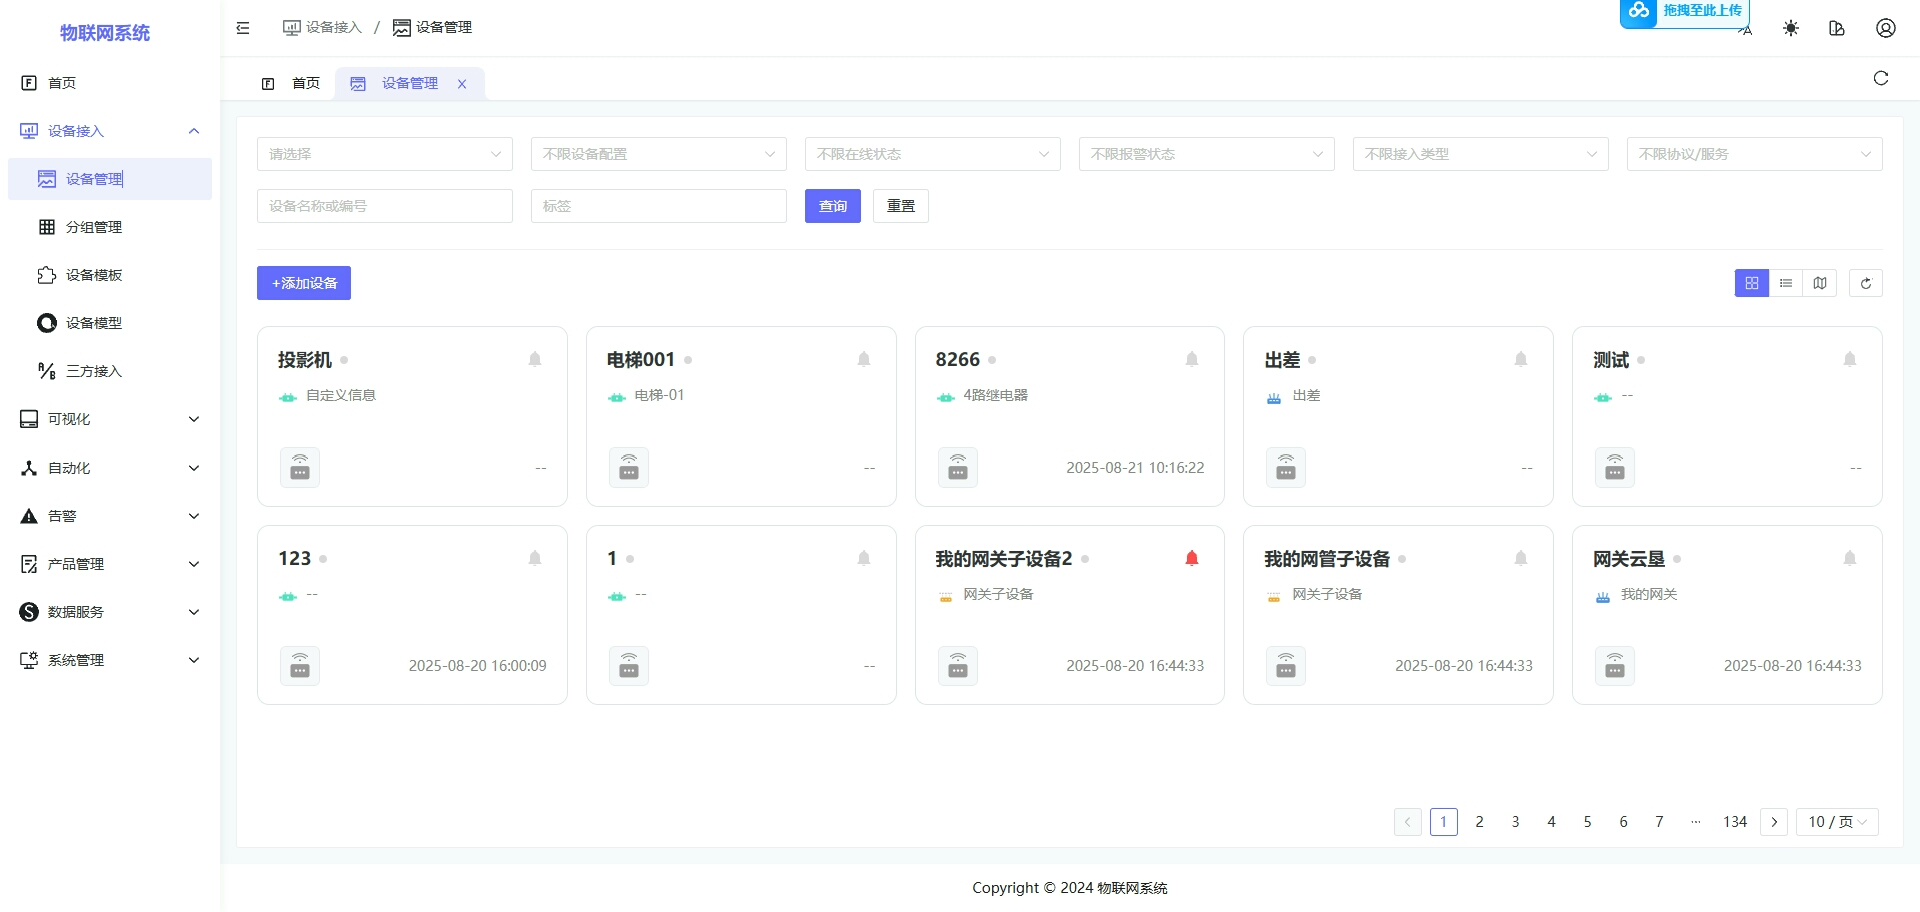Expand the 可视化 sidebar menu

(x=110, y=419)
